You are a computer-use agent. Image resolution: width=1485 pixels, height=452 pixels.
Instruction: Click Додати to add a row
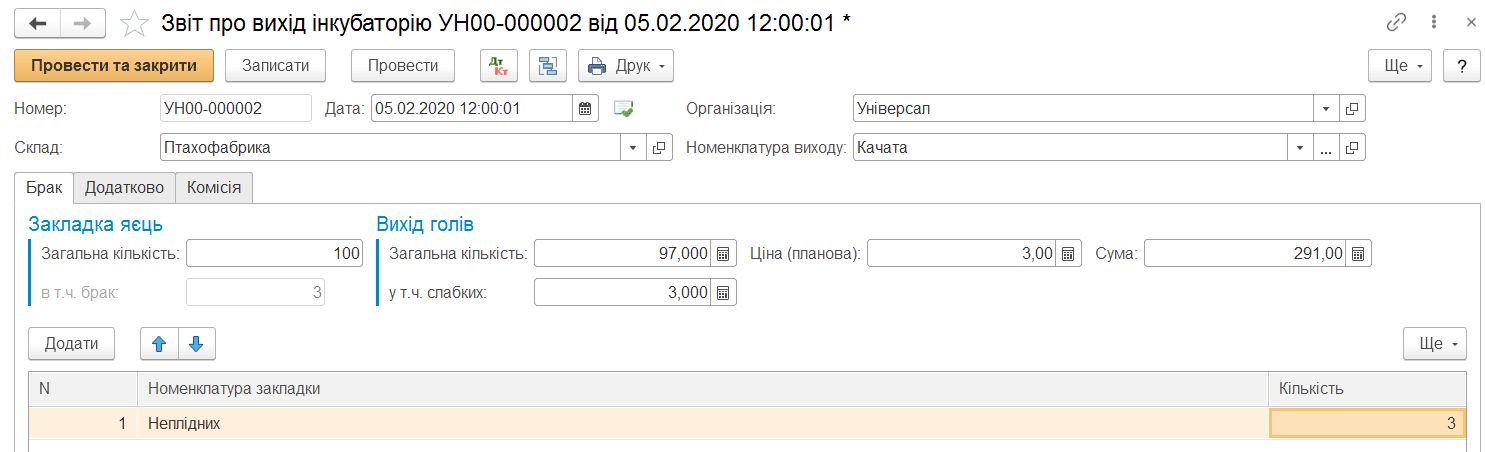point(71,344)
